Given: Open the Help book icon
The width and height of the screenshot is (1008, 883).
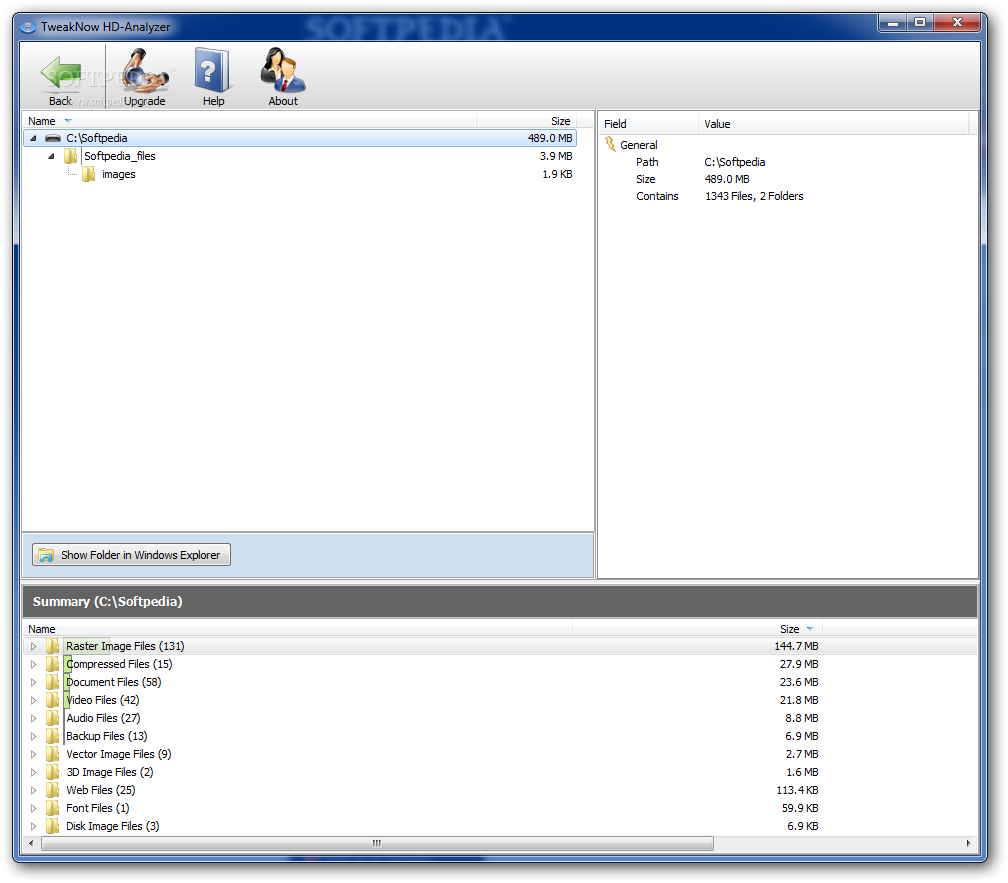Looking at the screenshot, I should pyautogui.click(x=212, y=69).
